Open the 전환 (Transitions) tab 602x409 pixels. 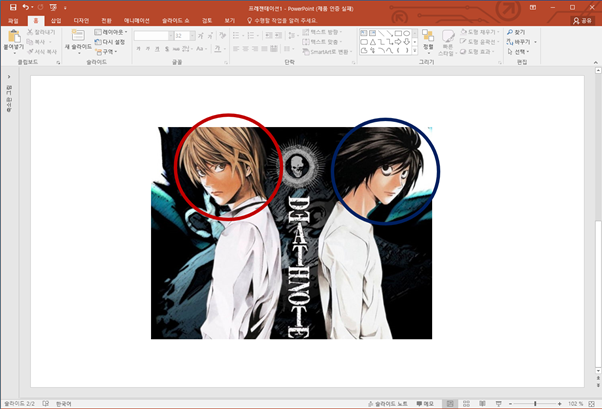click(106, 21)
